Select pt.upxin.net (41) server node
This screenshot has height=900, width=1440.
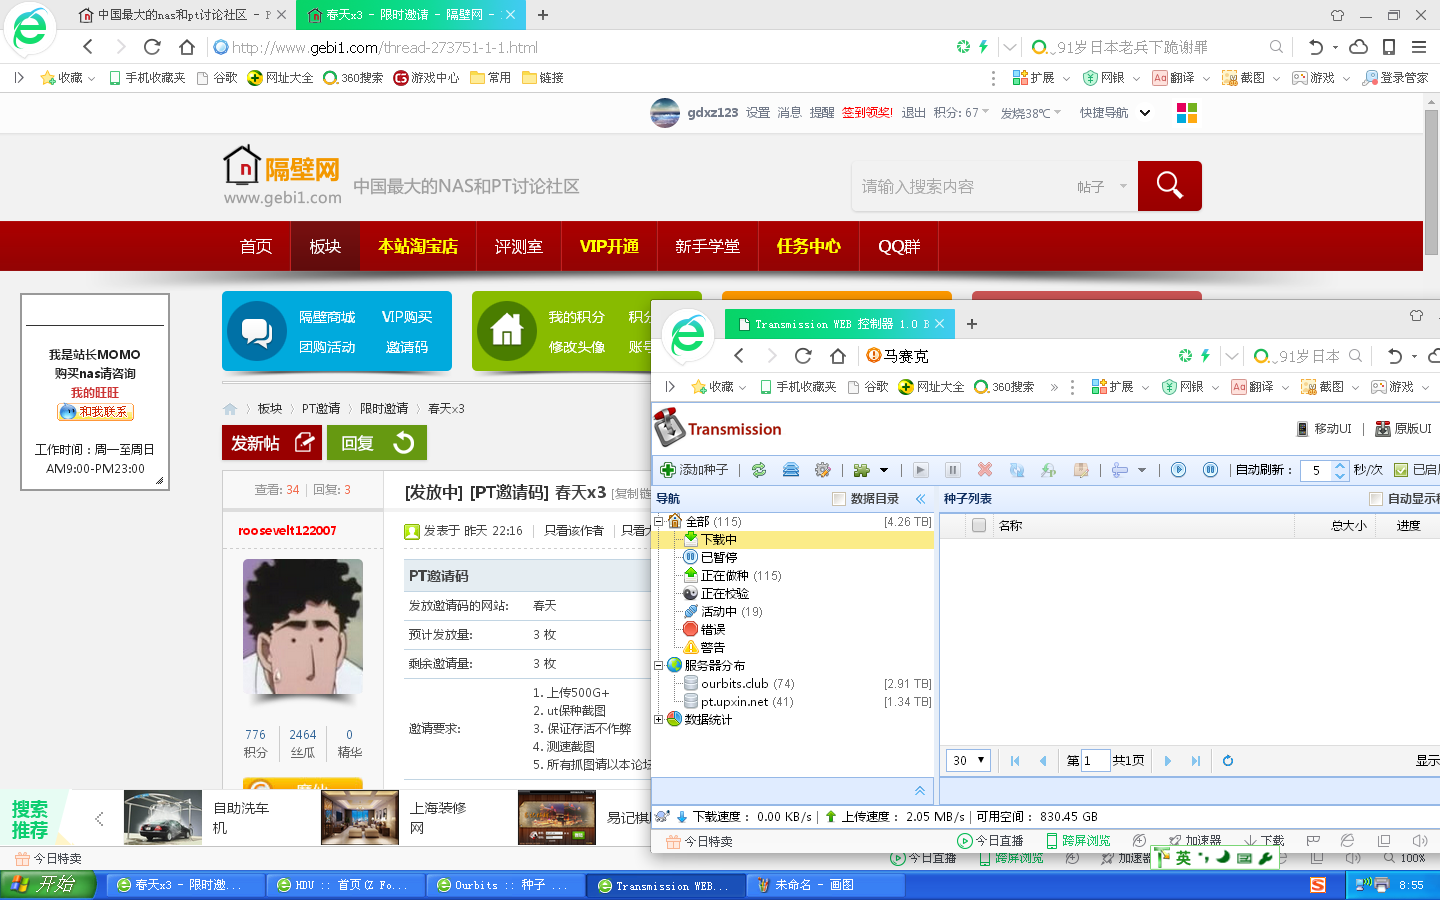click(747, 702)
